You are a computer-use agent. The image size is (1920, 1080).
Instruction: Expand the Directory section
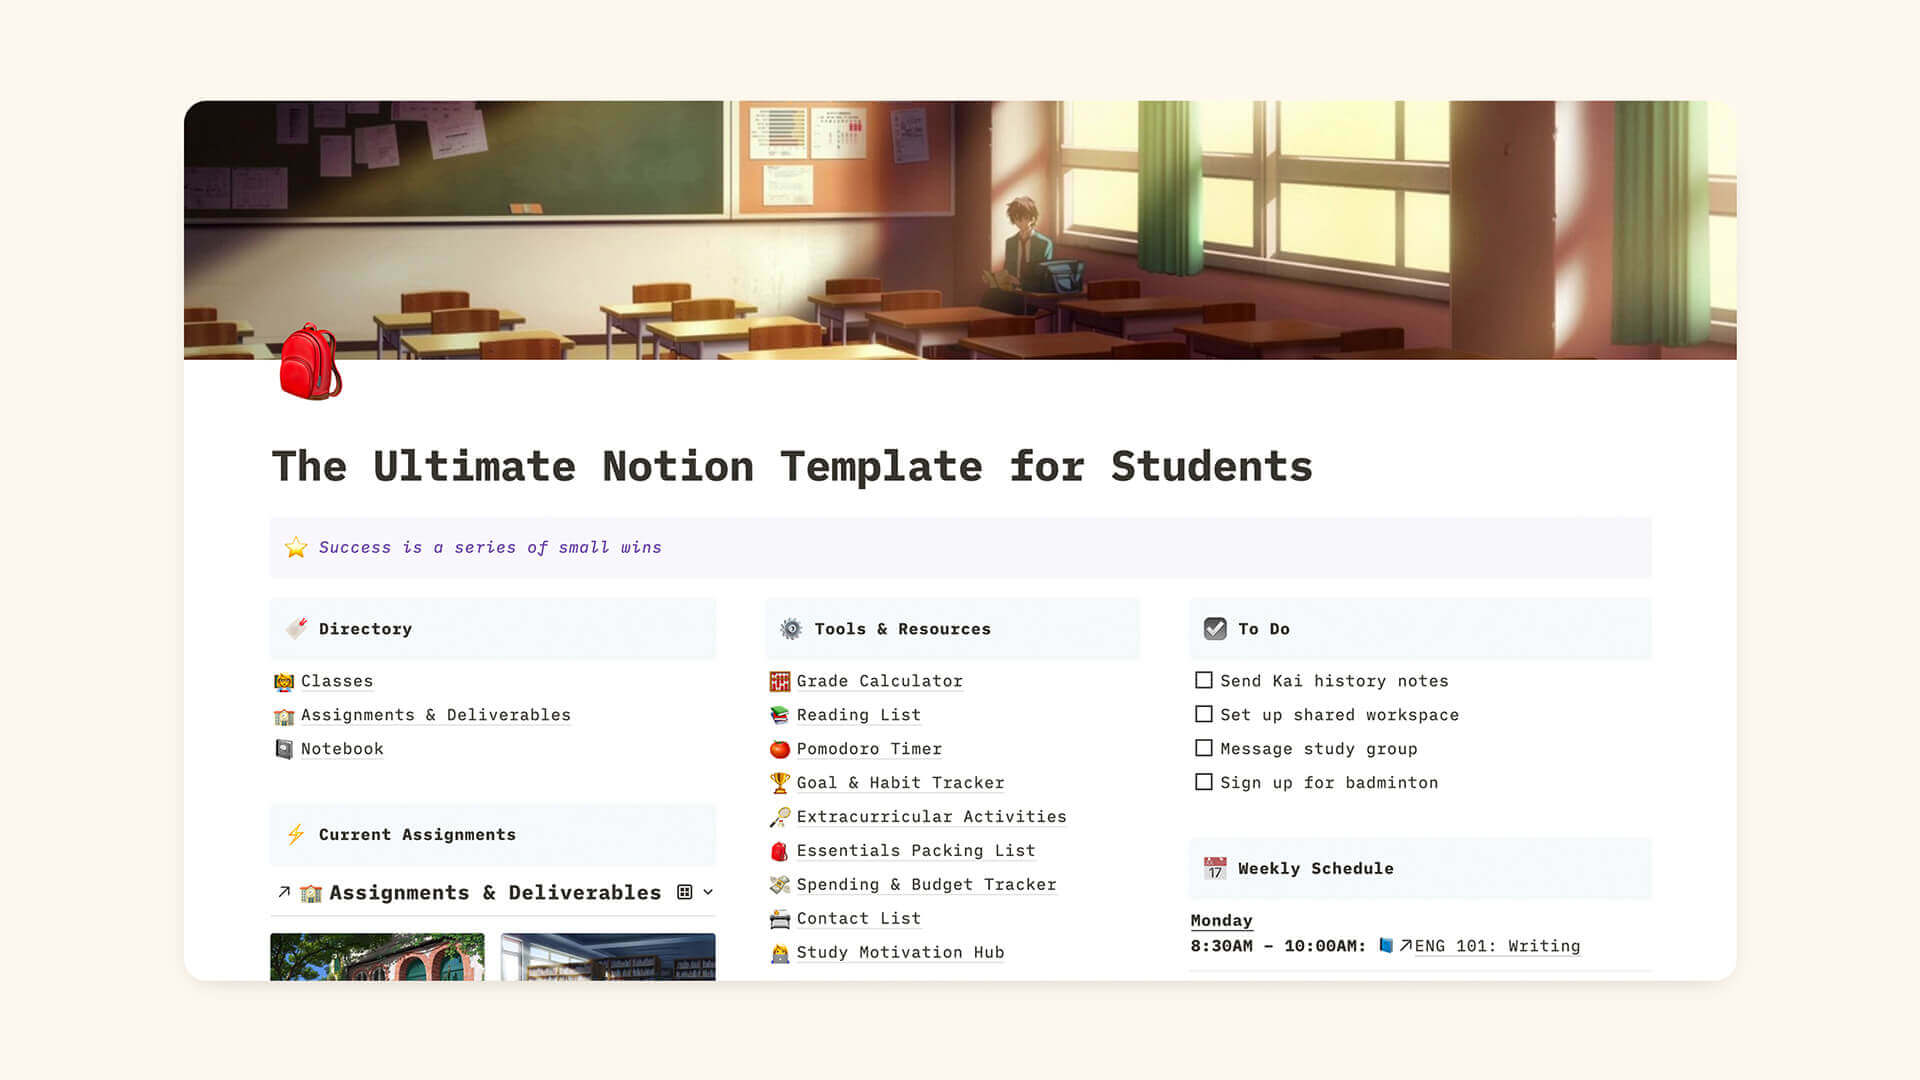tap(365, 626)
